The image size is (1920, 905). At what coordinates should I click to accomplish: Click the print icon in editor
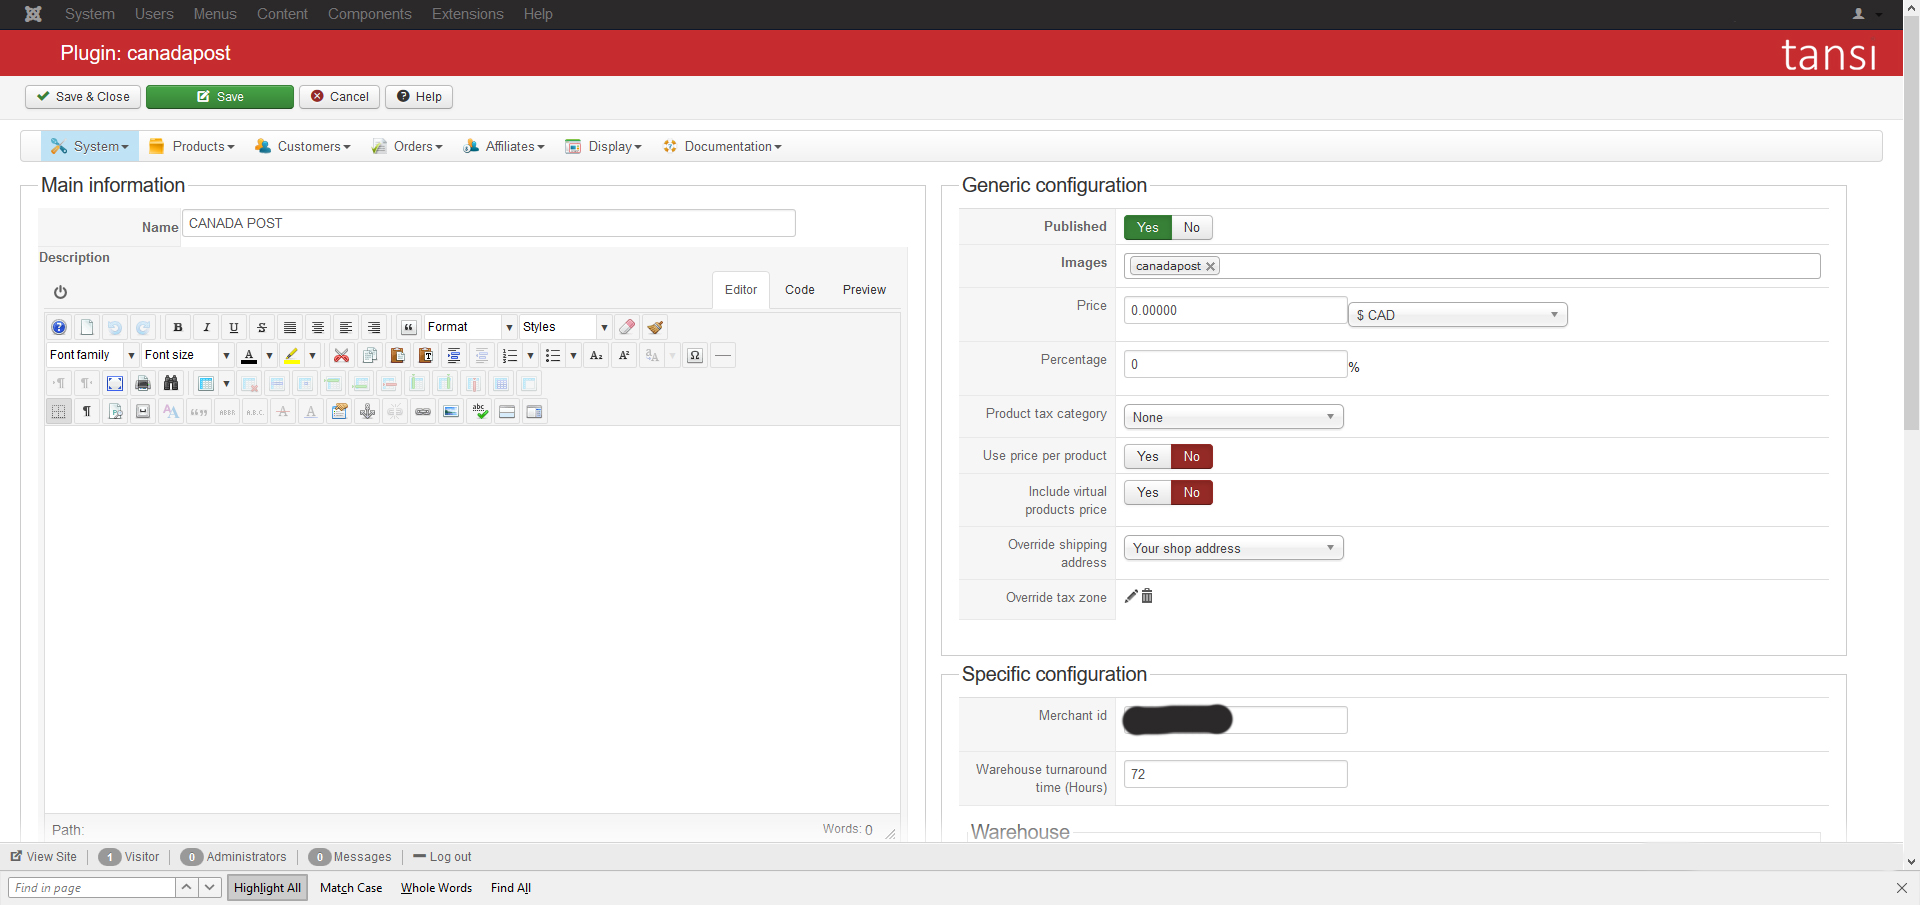pos(143,383)
